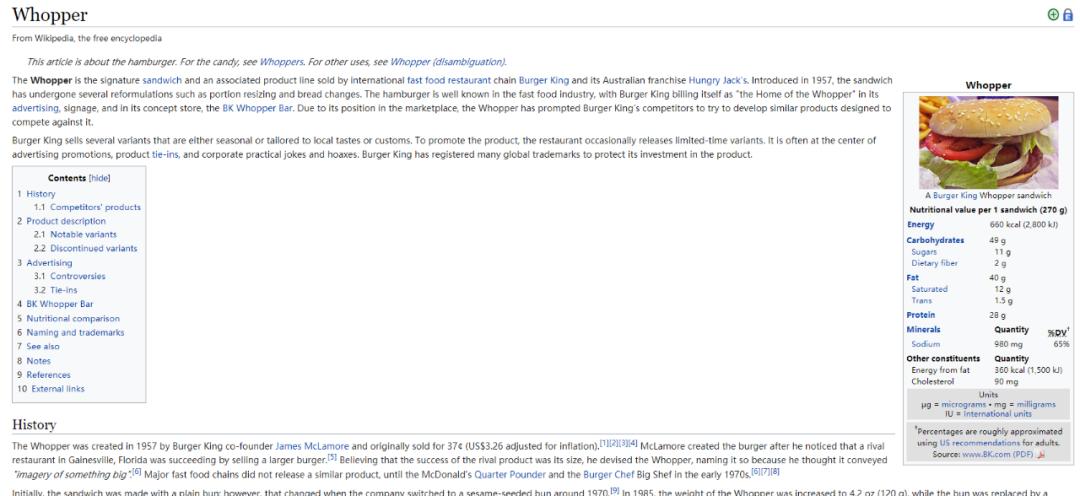Go to section 3.2 Tie-ins in the contents
1080x496 pixels.
63,290
